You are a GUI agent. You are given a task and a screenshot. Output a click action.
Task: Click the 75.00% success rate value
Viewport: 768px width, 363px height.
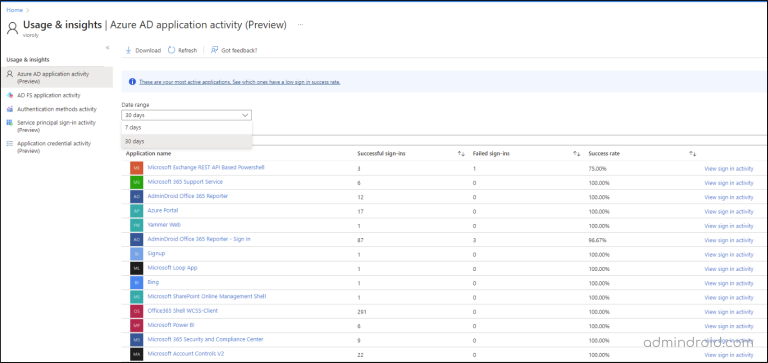pyautogui.click(x=598, y=169)
